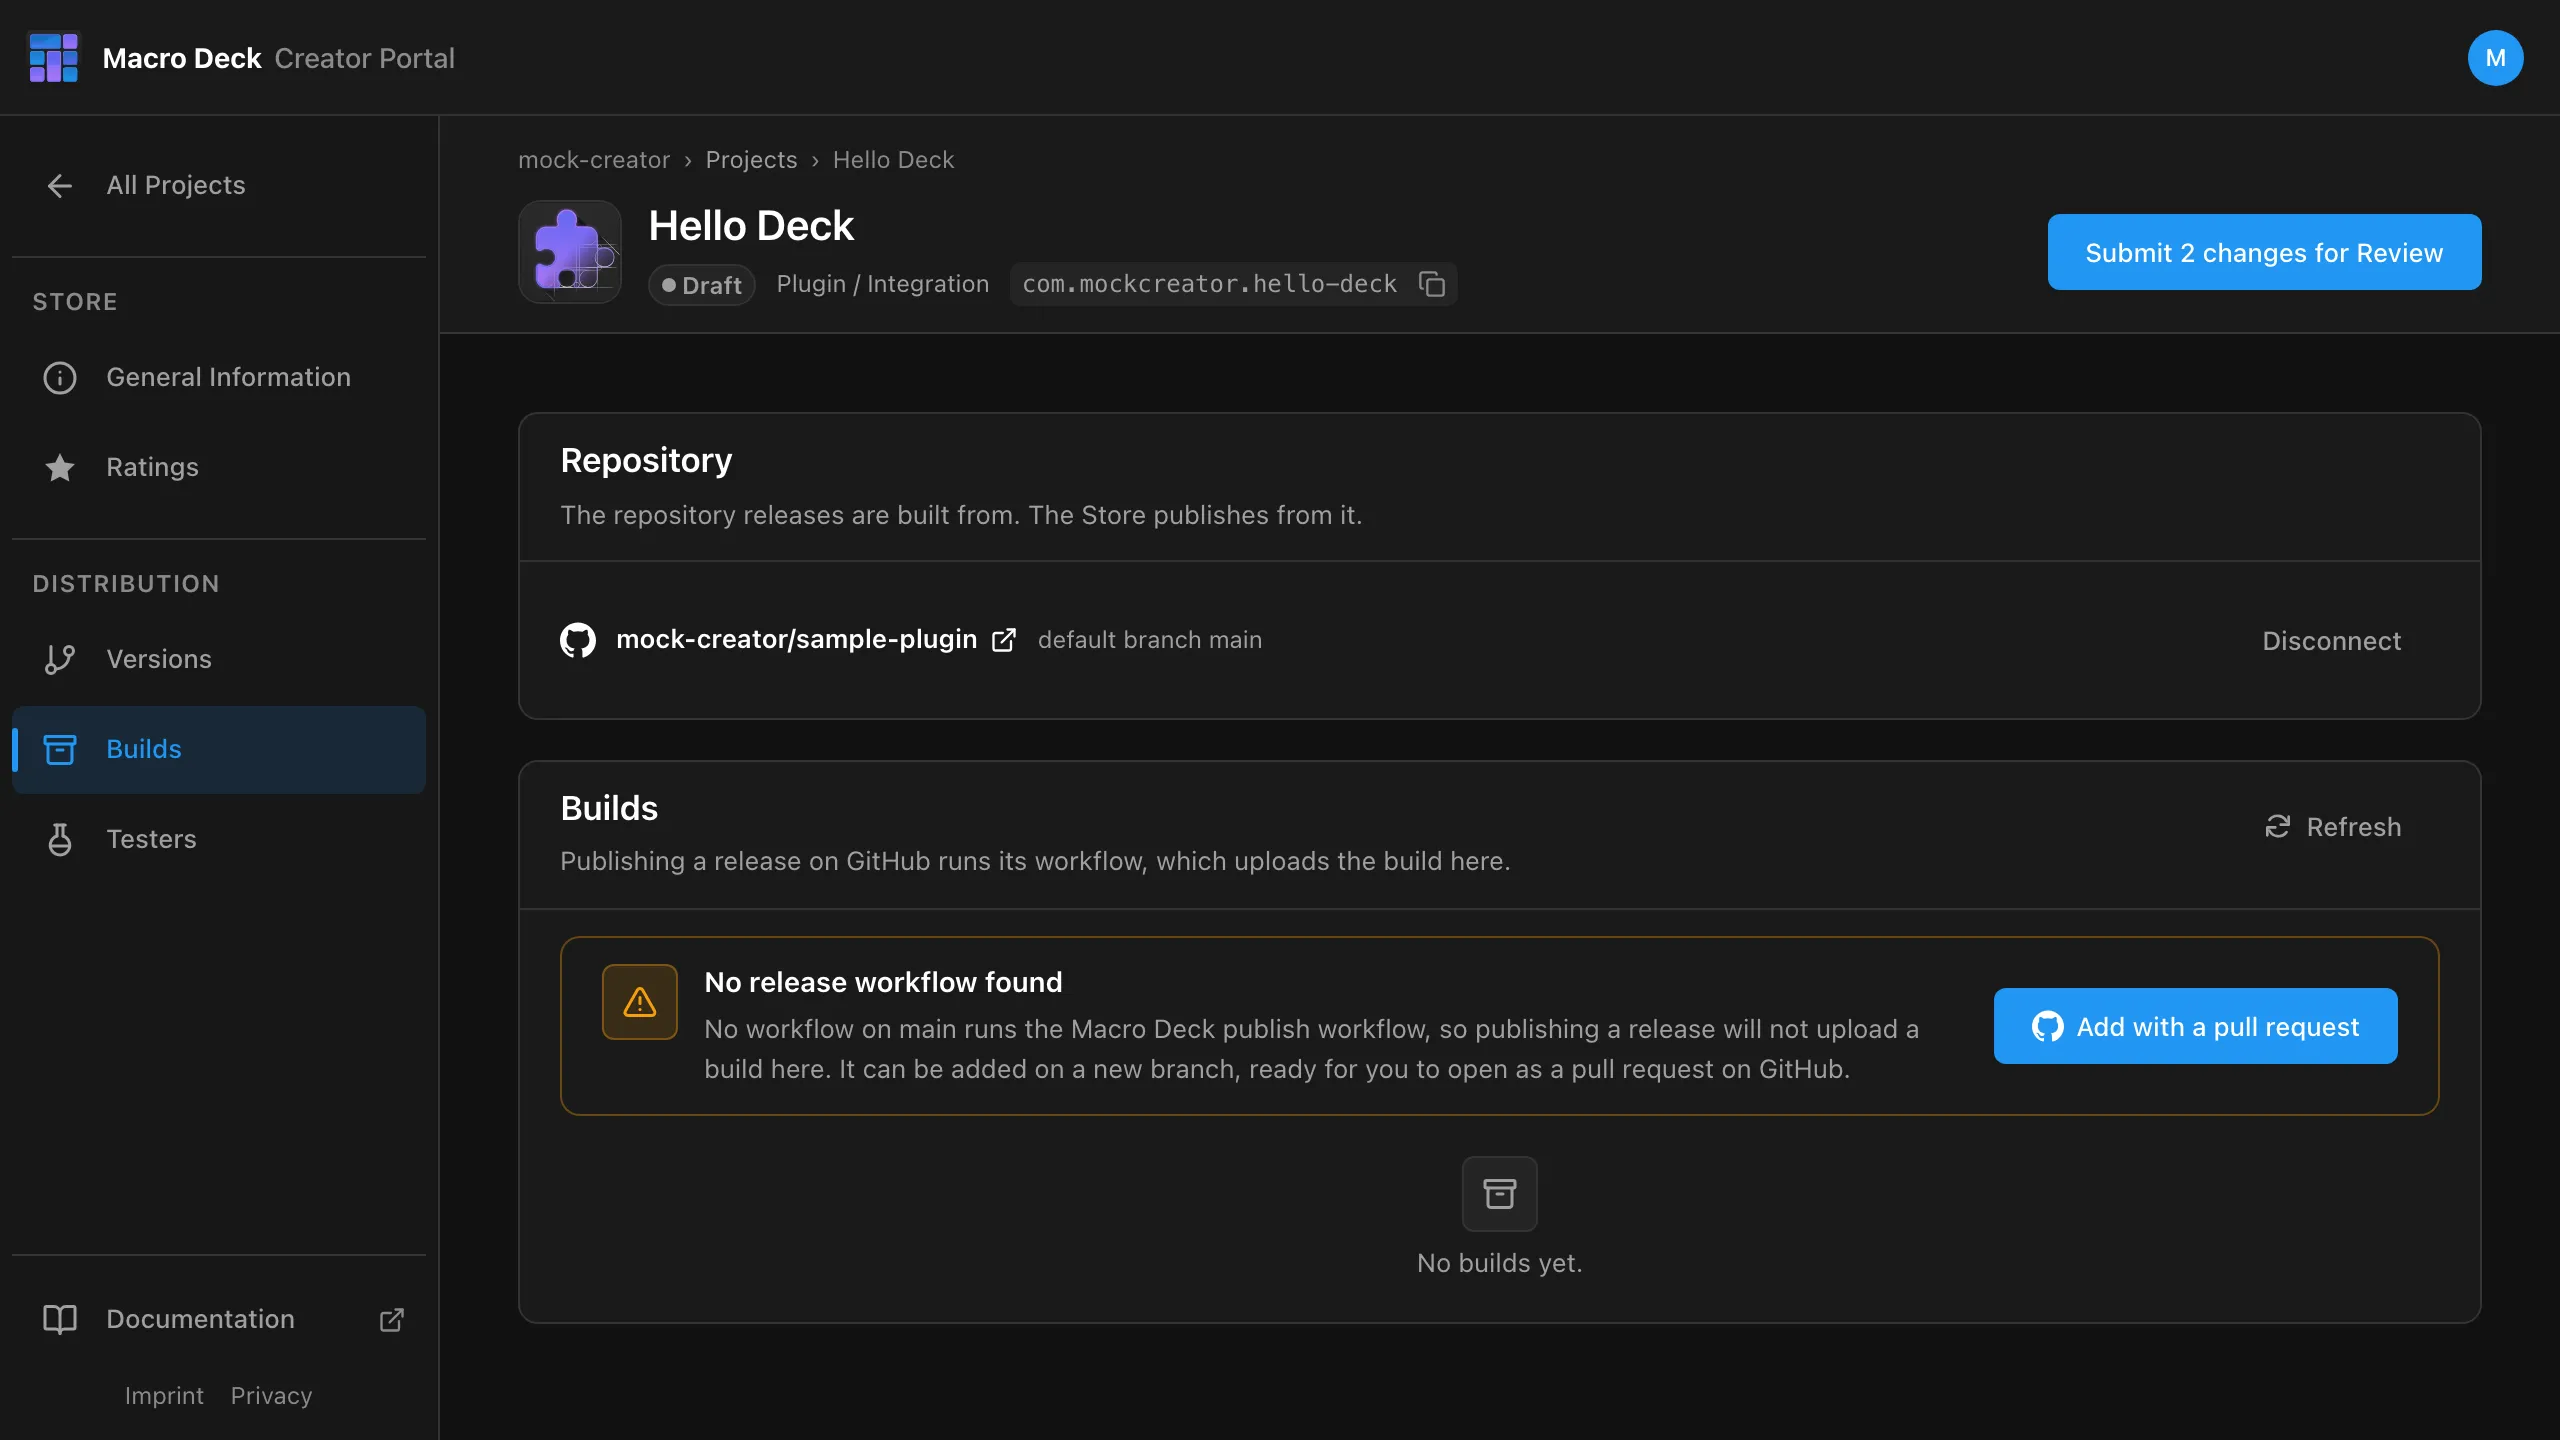This screenshot has height=1440, width=2560.
Task: Click the back arrow next to All Projects
Action: pyautogui.click(x=60, y=185)
